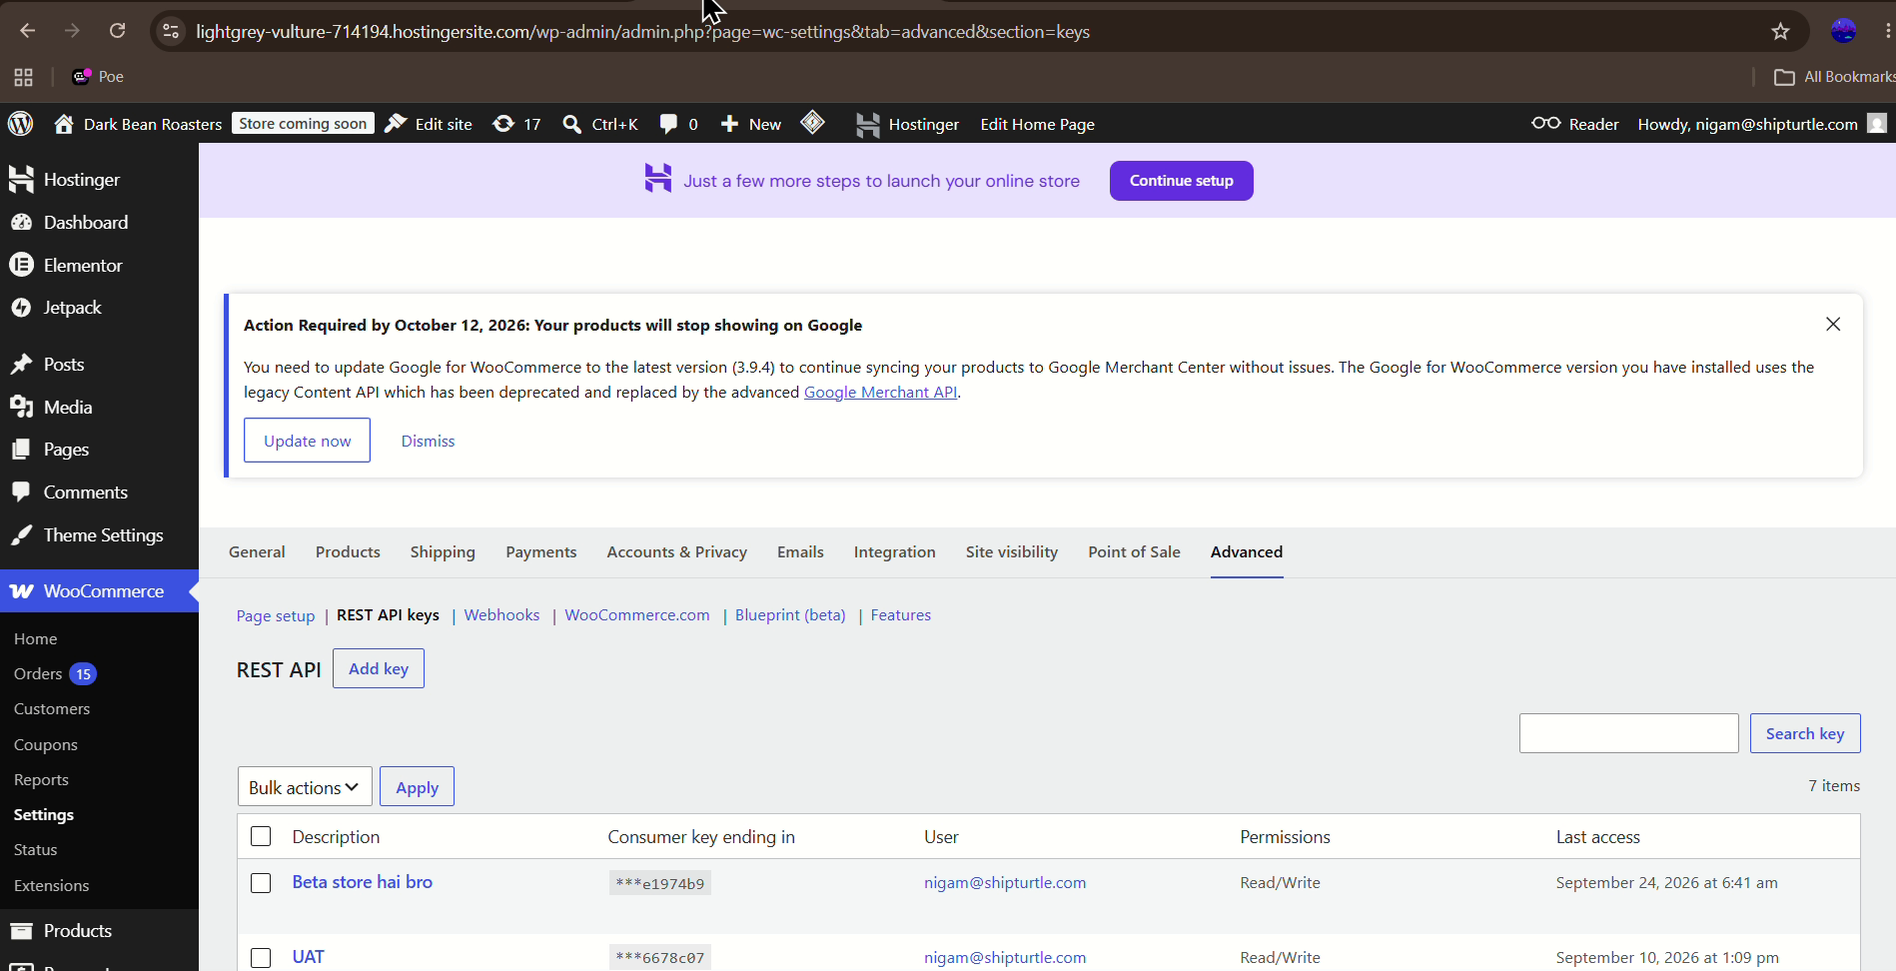The height and width of the screenshot is (971, 1896).
Task: Click the browser address bar URL
Action: point(643,32)
